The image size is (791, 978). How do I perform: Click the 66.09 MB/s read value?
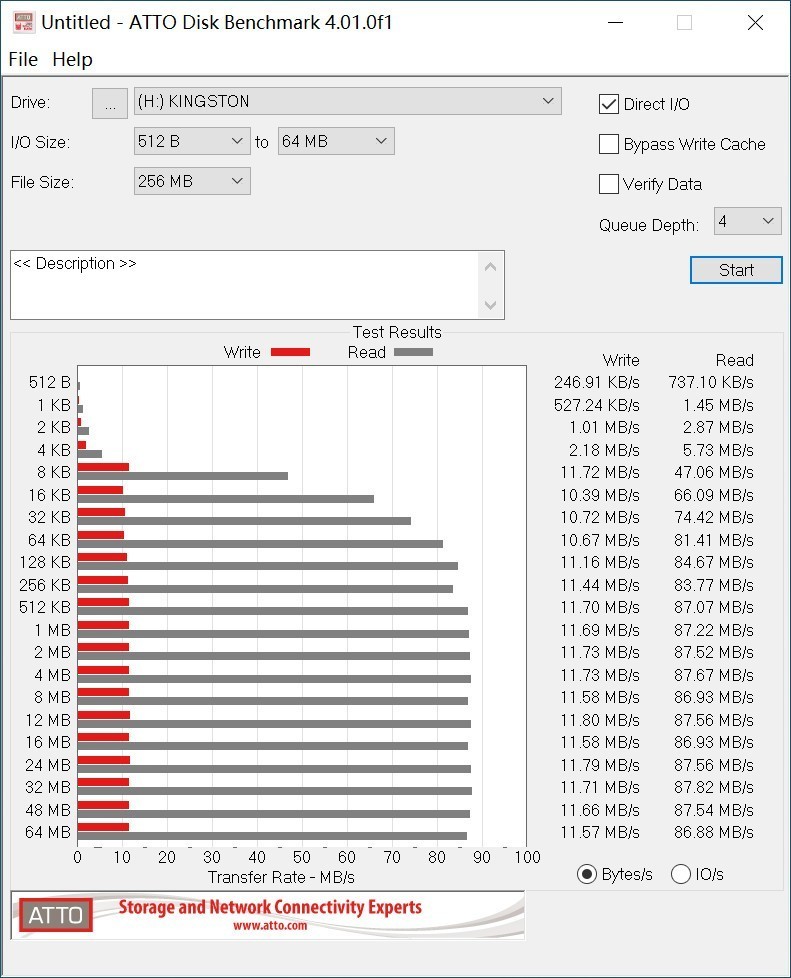(x=714, y=495)
